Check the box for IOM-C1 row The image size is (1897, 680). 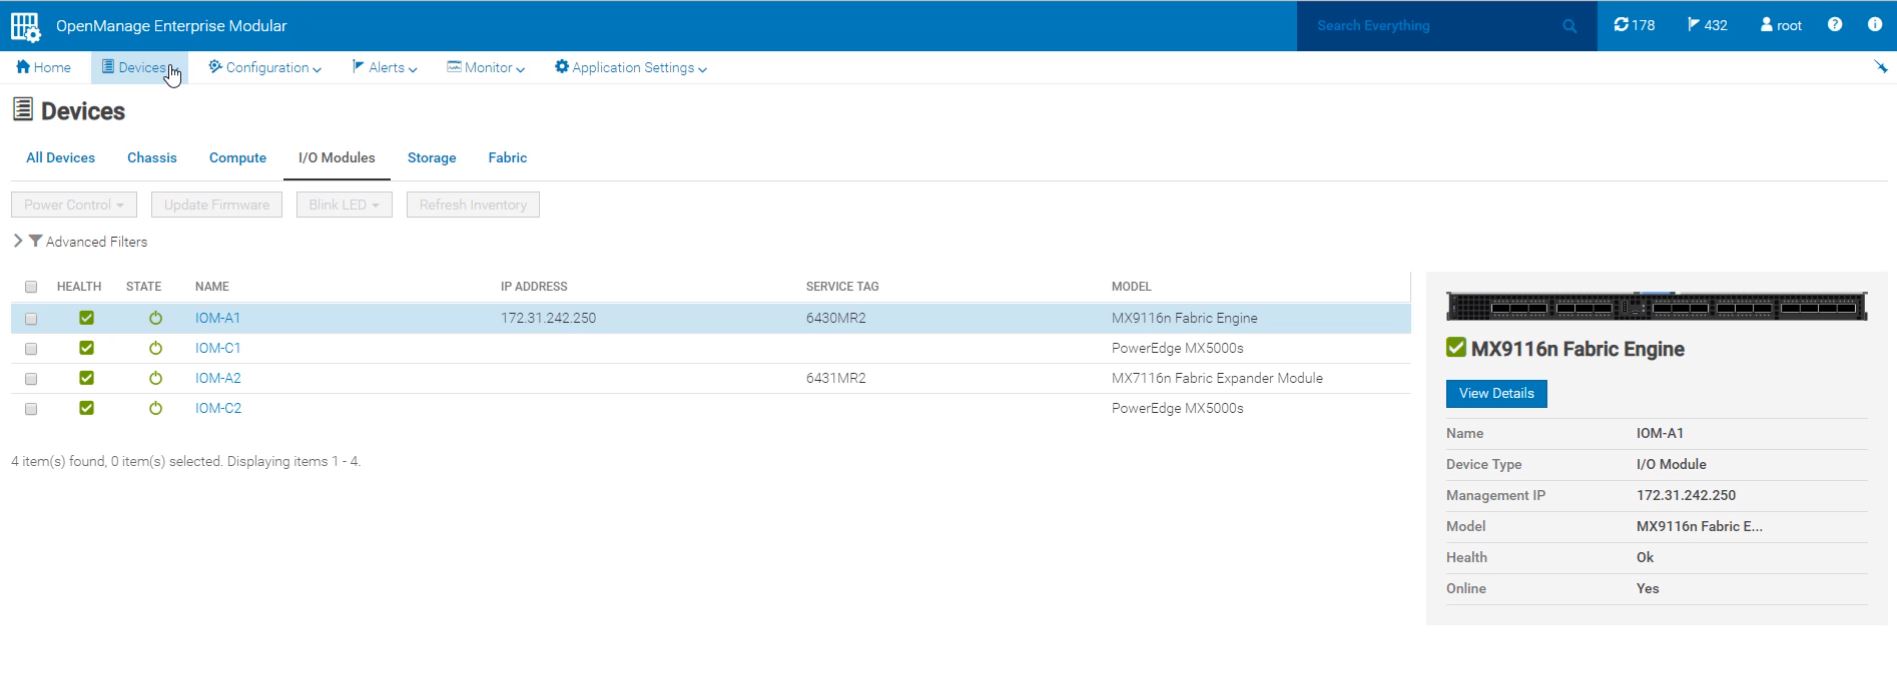(31, 349)
